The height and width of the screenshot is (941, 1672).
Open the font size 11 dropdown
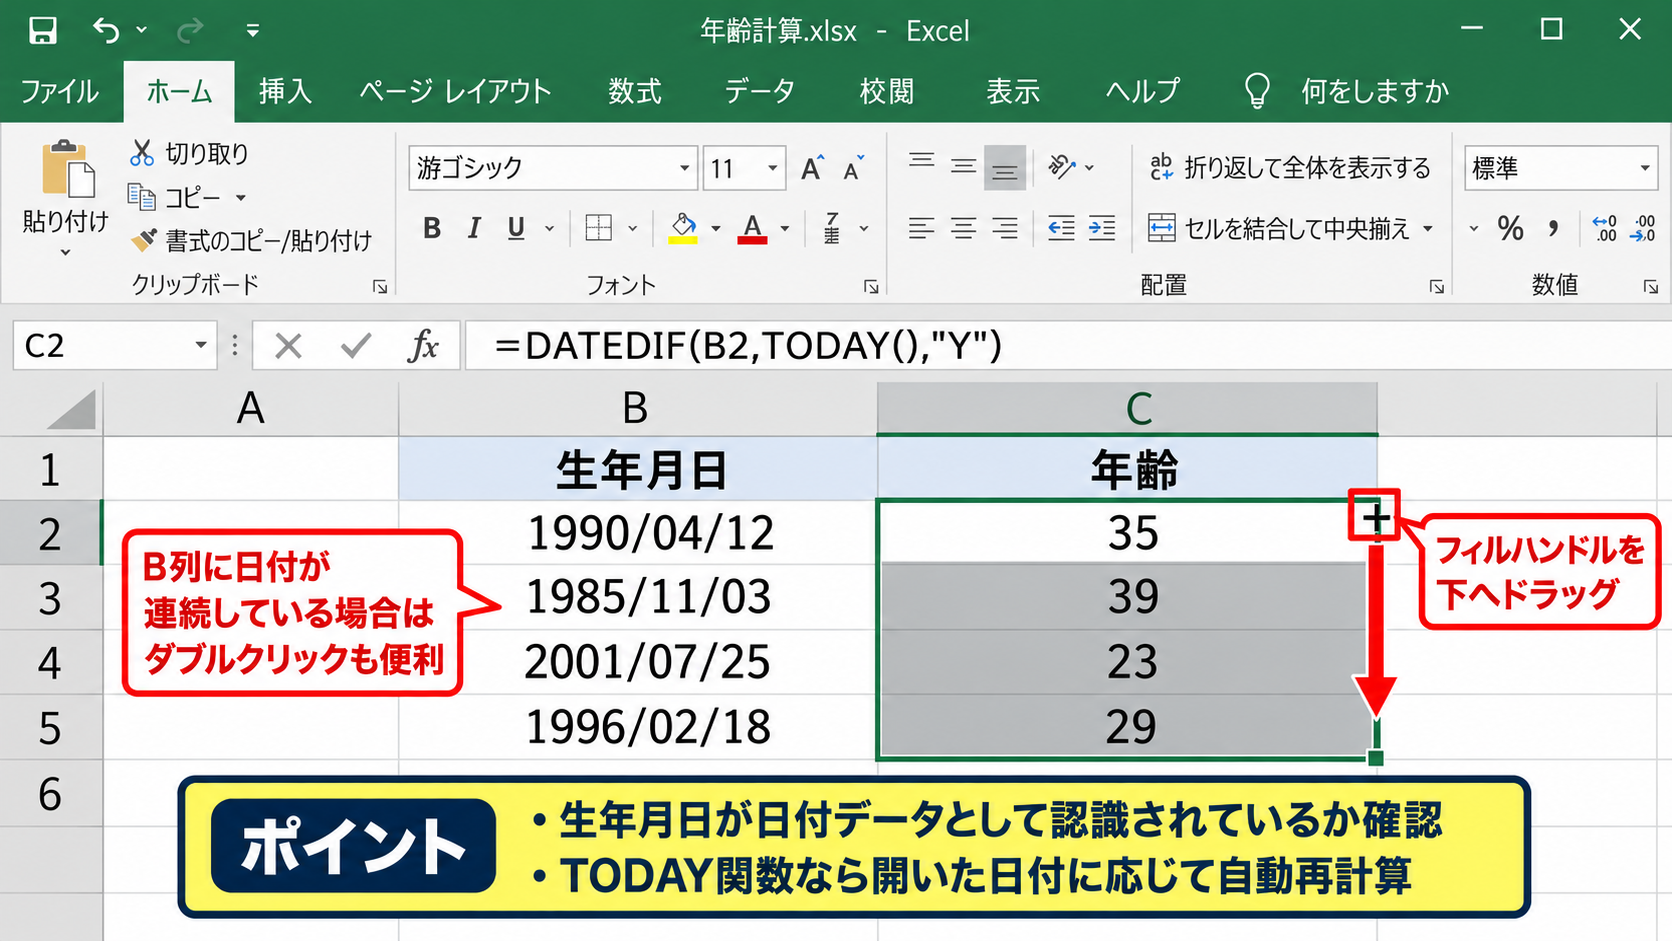(772, 168)
